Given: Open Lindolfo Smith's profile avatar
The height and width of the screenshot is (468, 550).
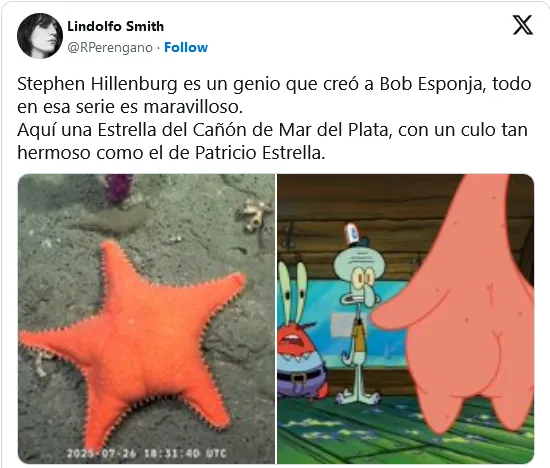Looking at the screenshot, I should pos(40,36).
